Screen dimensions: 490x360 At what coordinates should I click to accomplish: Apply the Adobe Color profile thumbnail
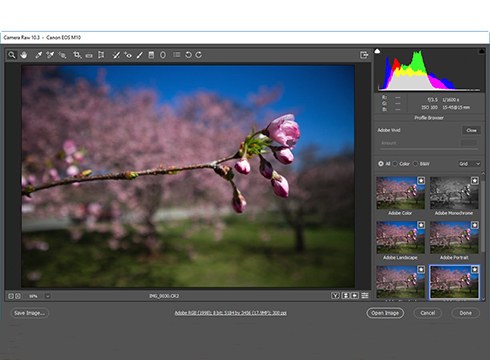point(400,193)
